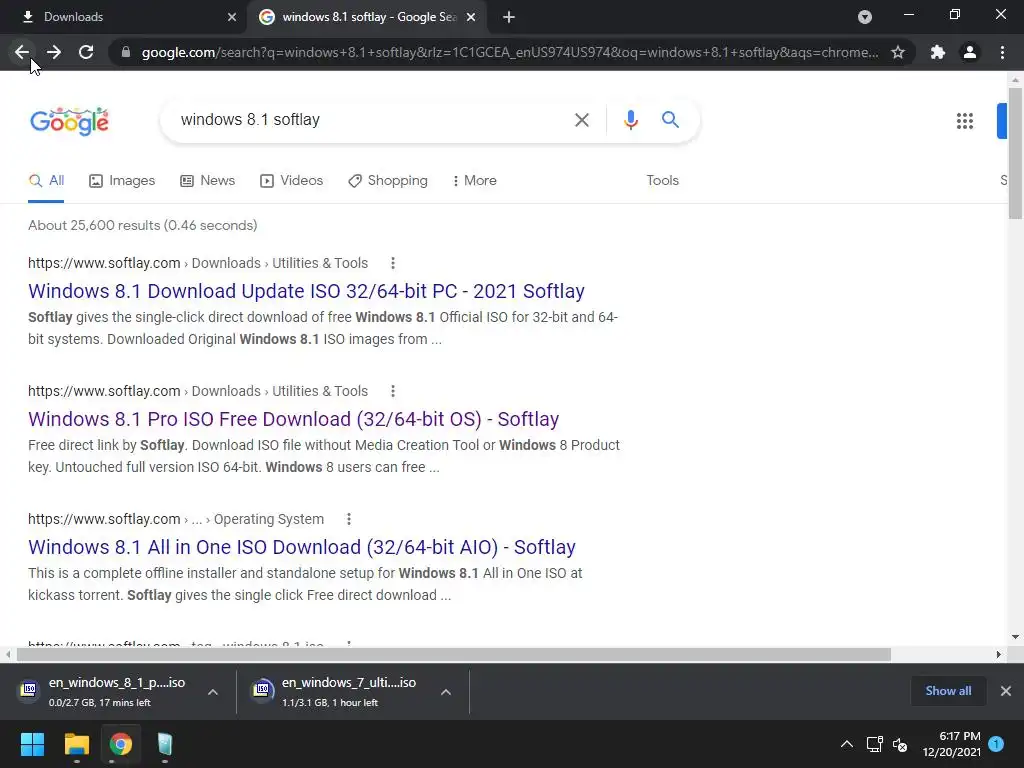1024x768 pixels.
Task: Click the About 25,600 results text
Action: pos(142,225)
